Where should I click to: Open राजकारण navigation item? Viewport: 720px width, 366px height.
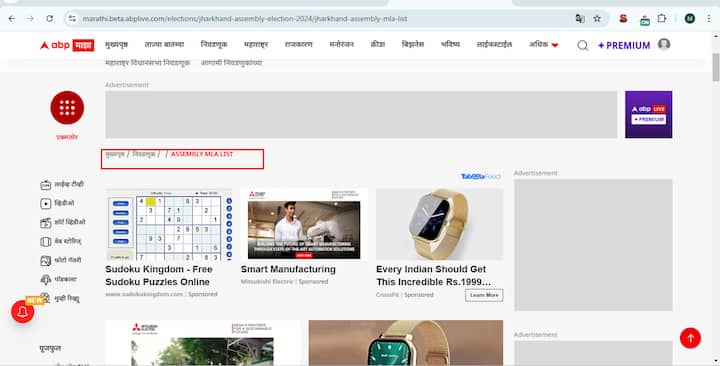click(x=298, y=45)
